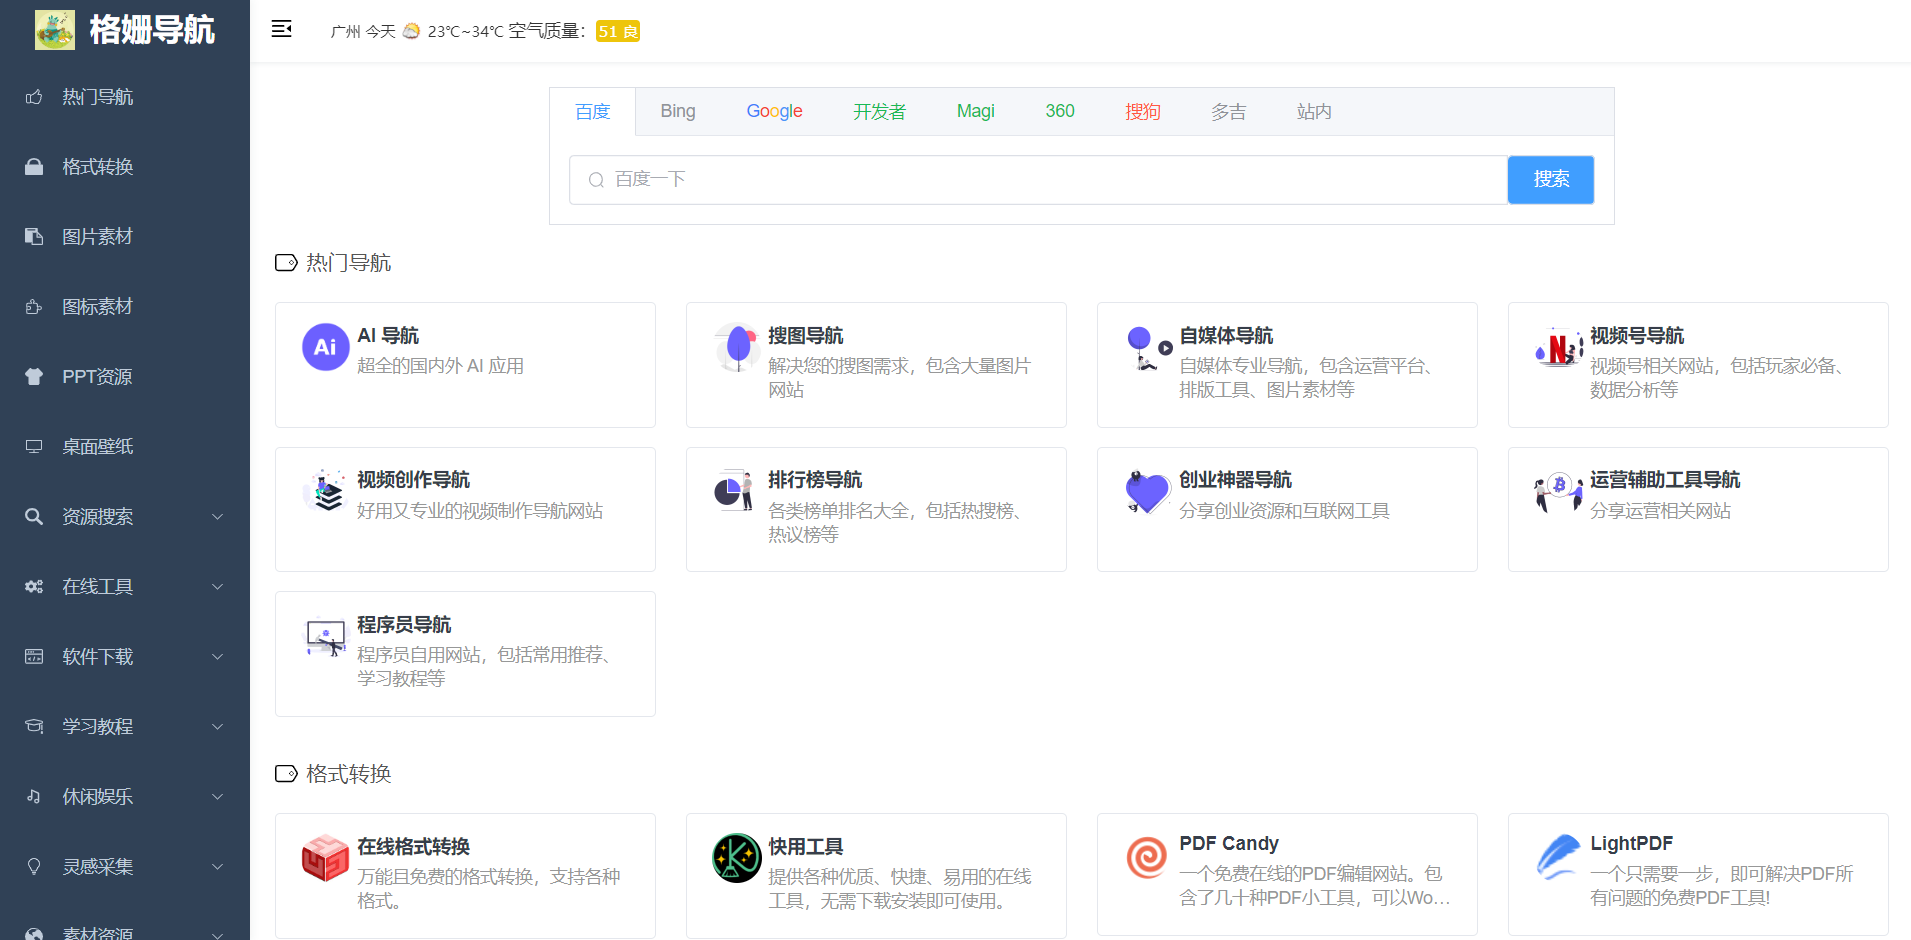Click the 排行榜导航 card icon

737,491
